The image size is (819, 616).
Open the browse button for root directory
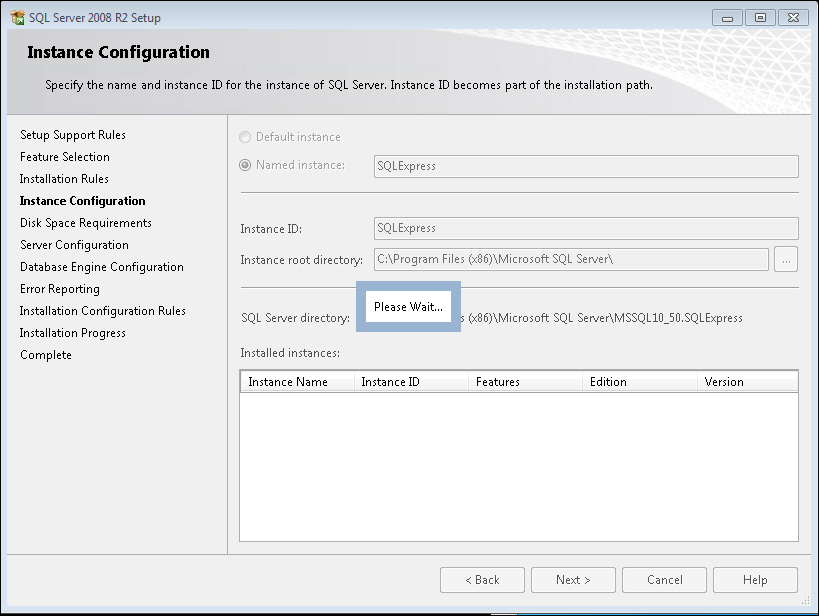tap(786, 260)
